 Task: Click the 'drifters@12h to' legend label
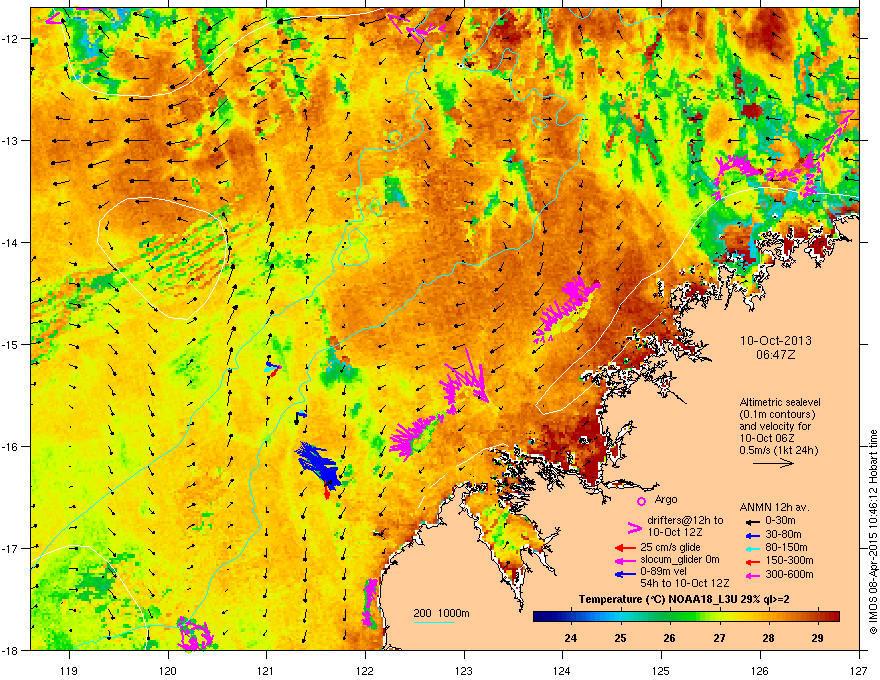pyautogui.click(x=685, y=521)
